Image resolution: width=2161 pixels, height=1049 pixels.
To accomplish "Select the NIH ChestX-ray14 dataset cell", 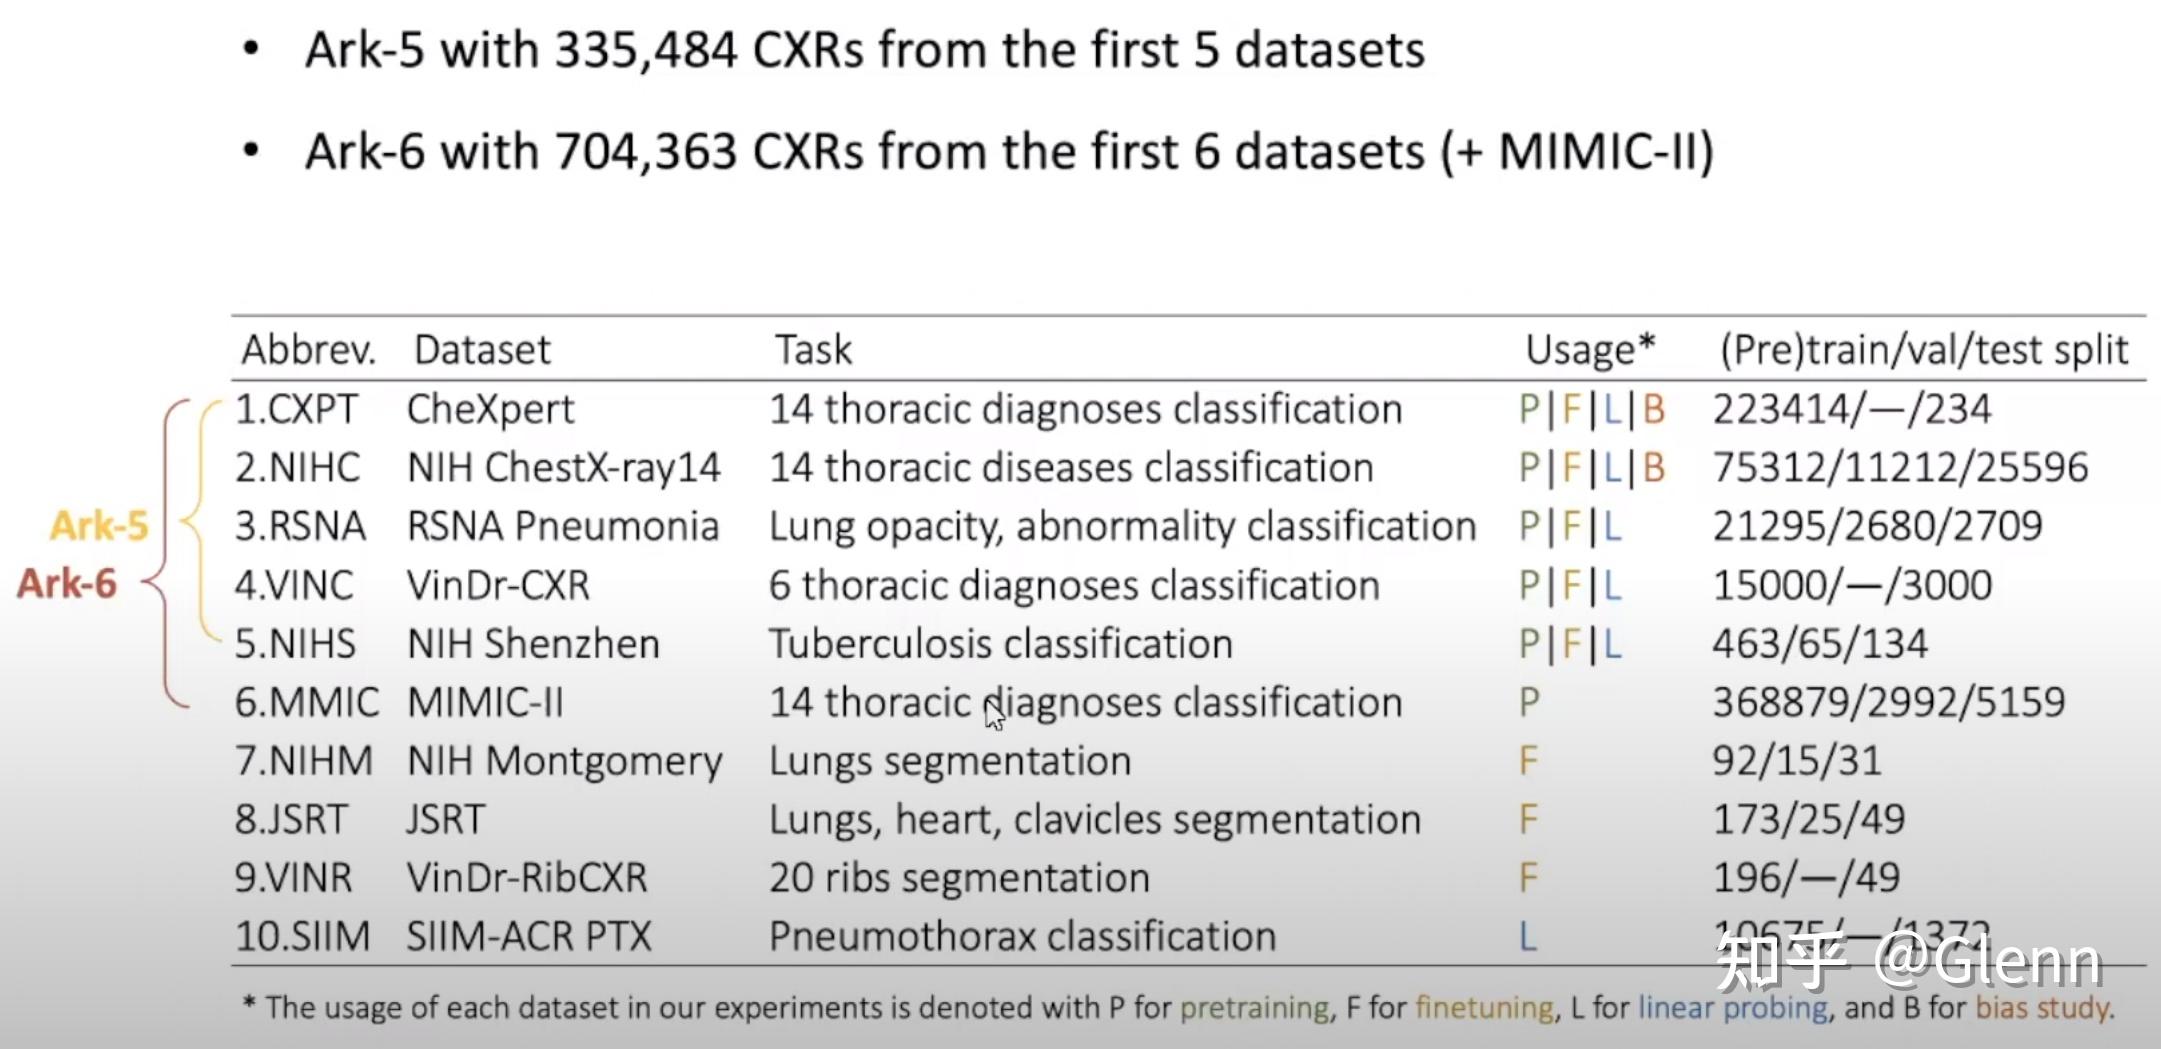I will pyautogui.click(x=563, y=468).
